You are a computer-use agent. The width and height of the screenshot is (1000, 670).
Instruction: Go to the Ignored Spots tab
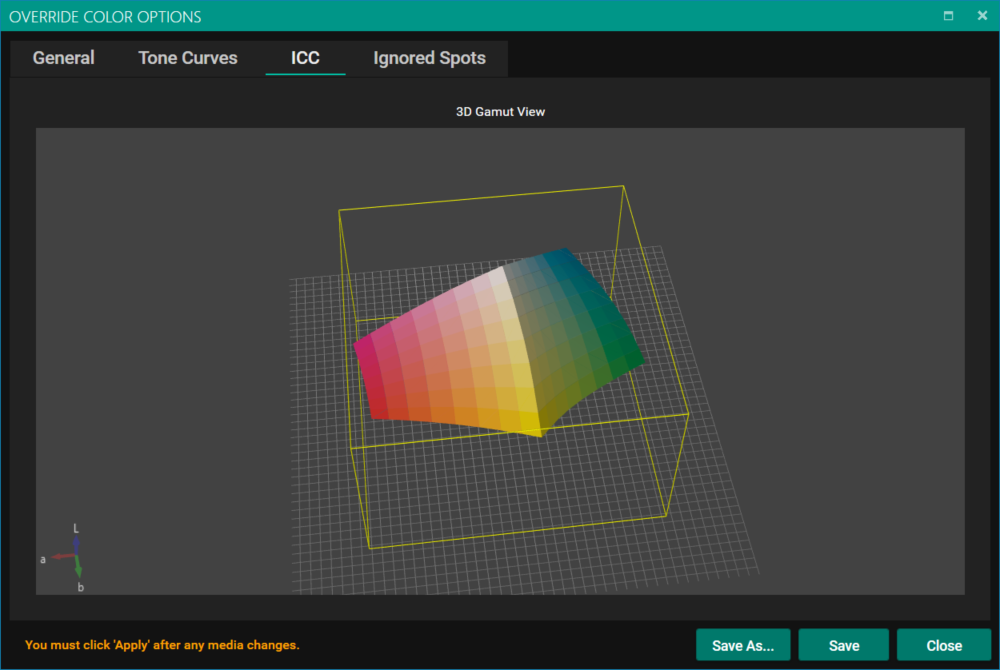click(429, 58)
